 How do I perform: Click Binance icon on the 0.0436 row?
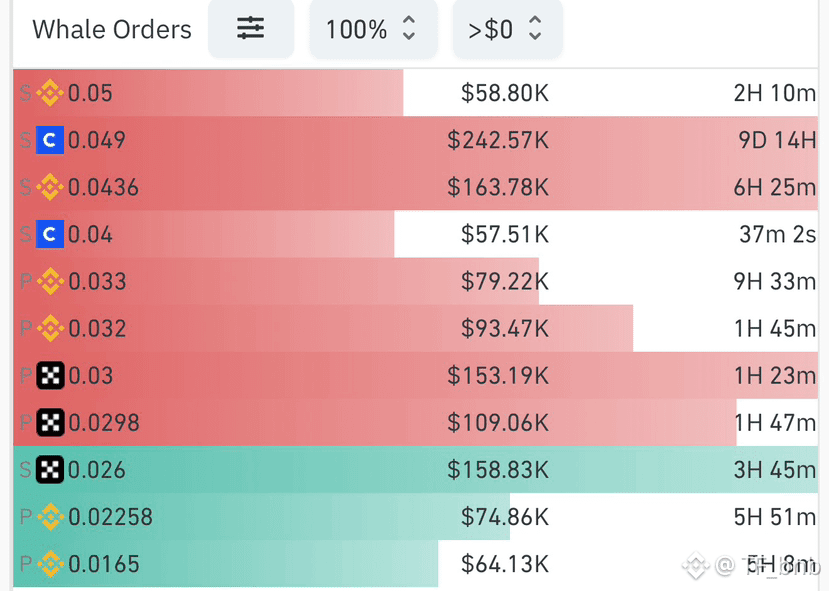pos(50,187)
